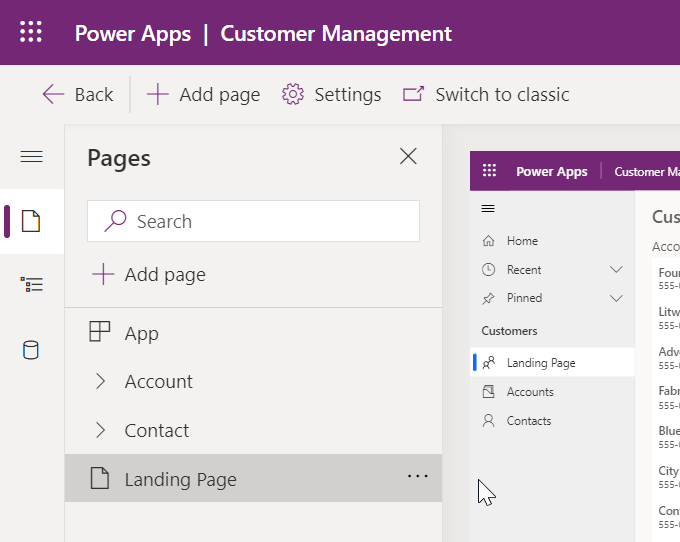
Task: Toggle the left rail hamburger menu
Action: click(x=32, y=157)
